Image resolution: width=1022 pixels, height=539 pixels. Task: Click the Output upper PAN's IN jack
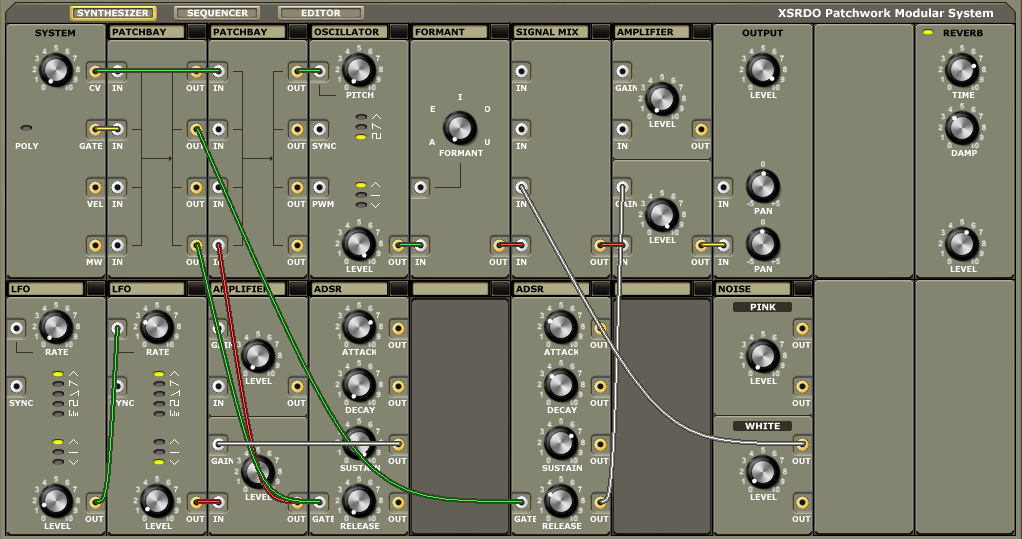click(x=724, y=188)
